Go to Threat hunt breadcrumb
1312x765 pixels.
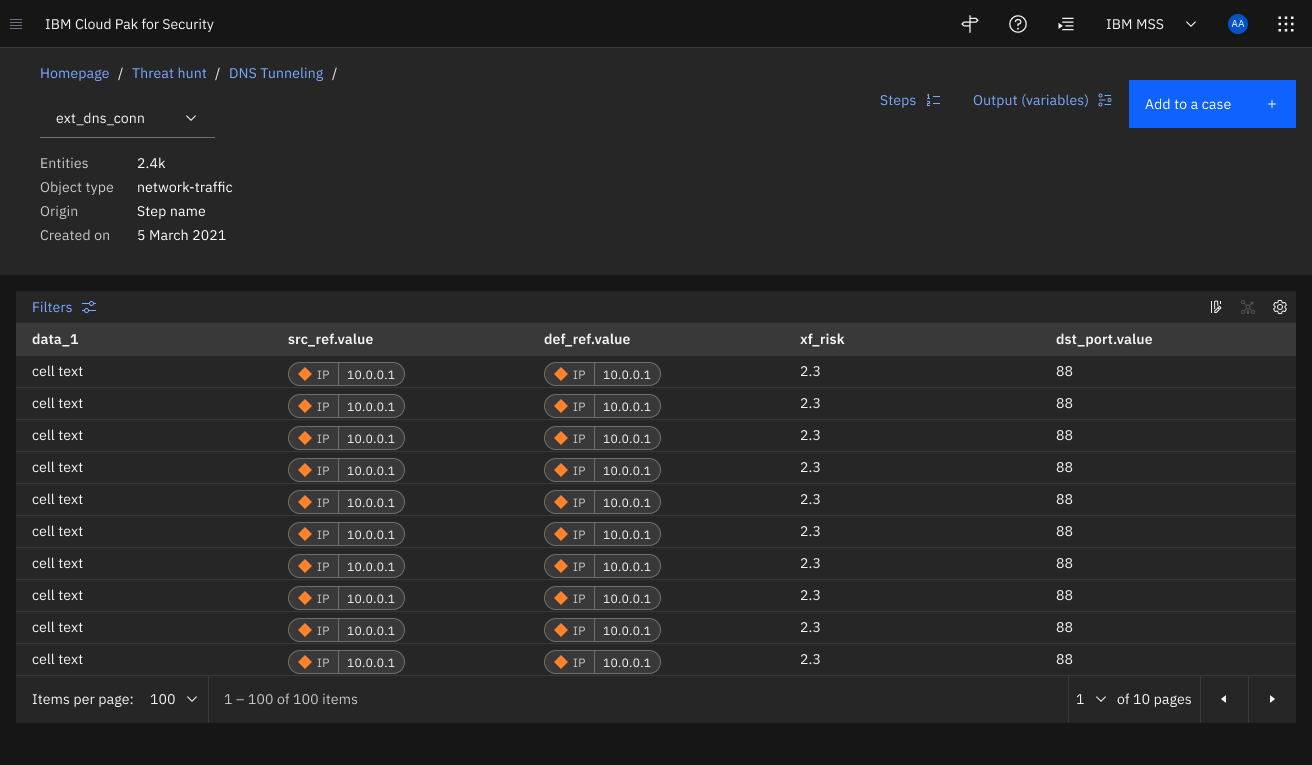pos(169,73)
